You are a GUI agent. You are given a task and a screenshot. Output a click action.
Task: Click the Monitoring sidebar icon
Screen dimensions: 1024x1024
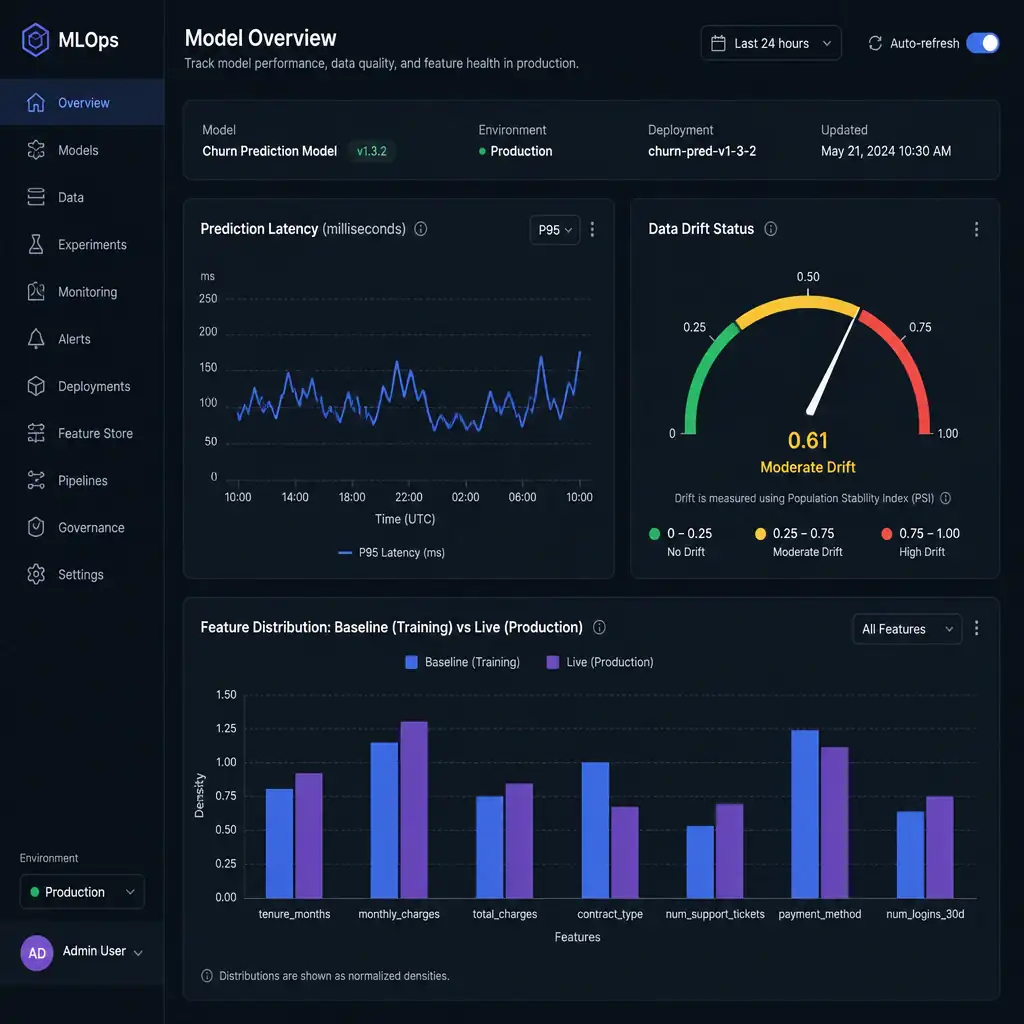click(x=36, y=292)
